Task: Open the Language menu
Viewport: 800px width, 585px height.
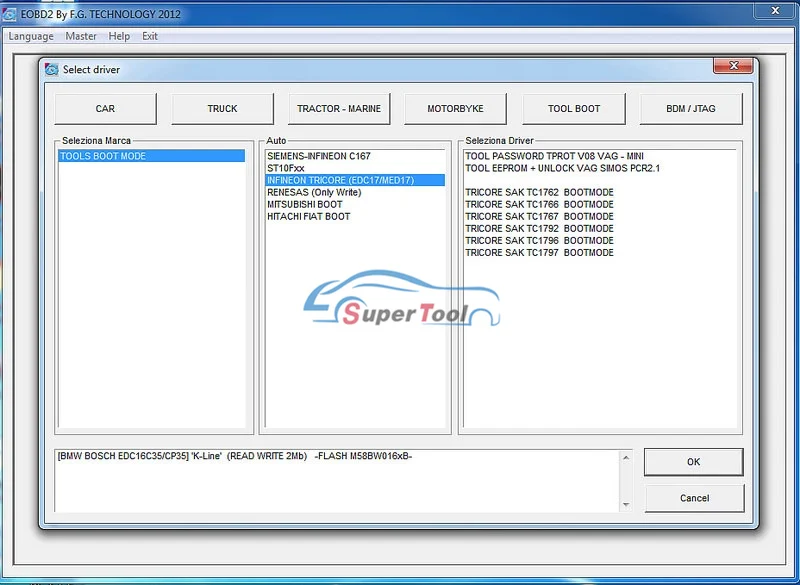Action: coord(31,36)
